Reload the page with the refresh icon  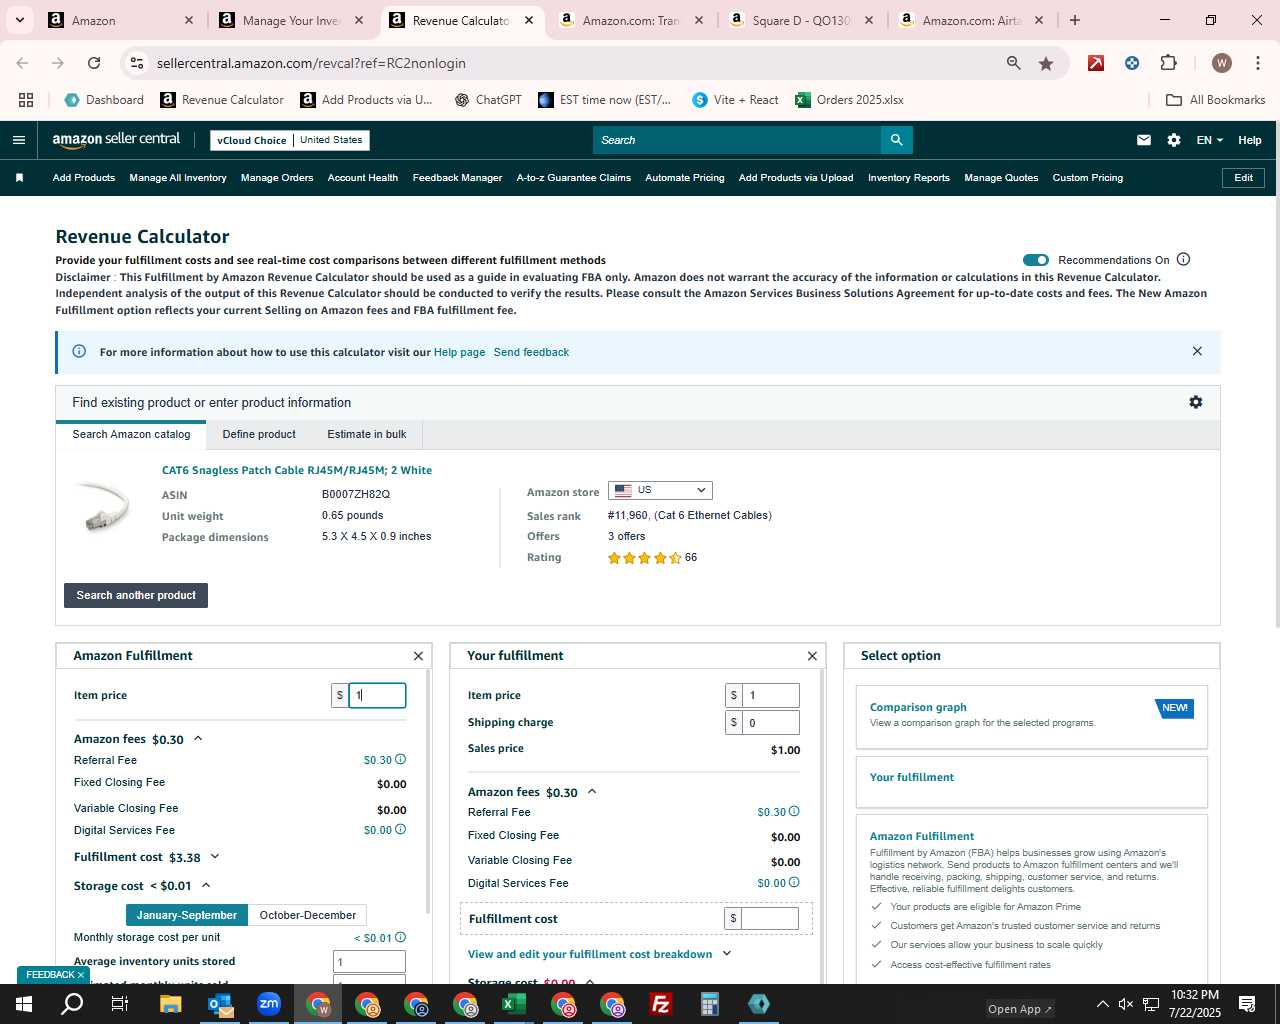coord(94,63)
